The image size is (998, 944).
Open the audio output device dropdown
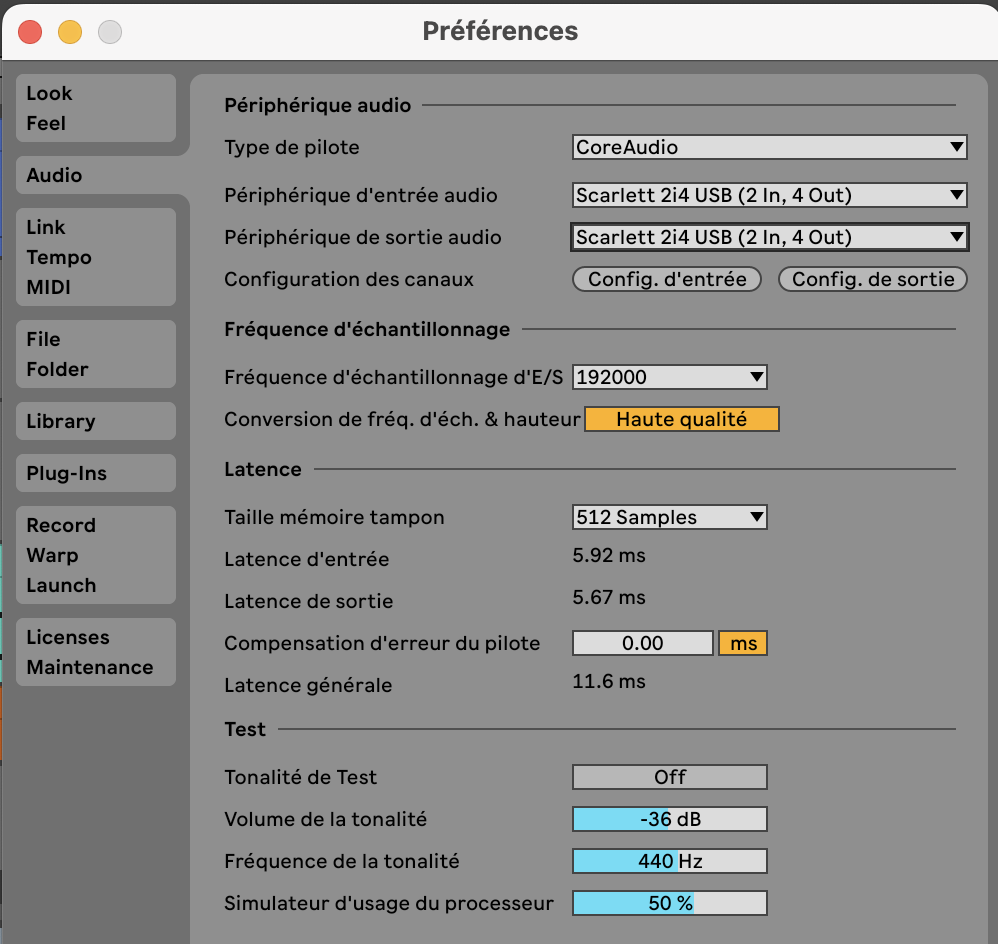[x=769, y=237]
